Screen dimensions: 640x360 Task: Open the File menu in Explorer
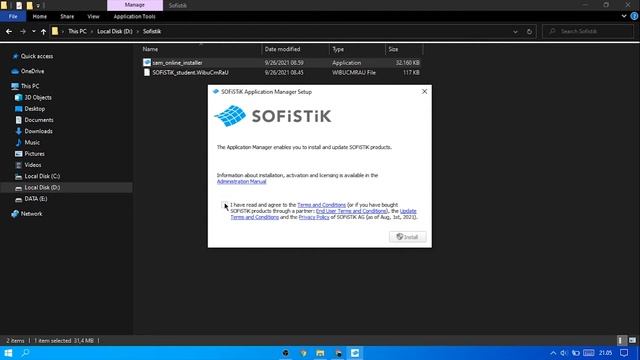click(13, 16)
